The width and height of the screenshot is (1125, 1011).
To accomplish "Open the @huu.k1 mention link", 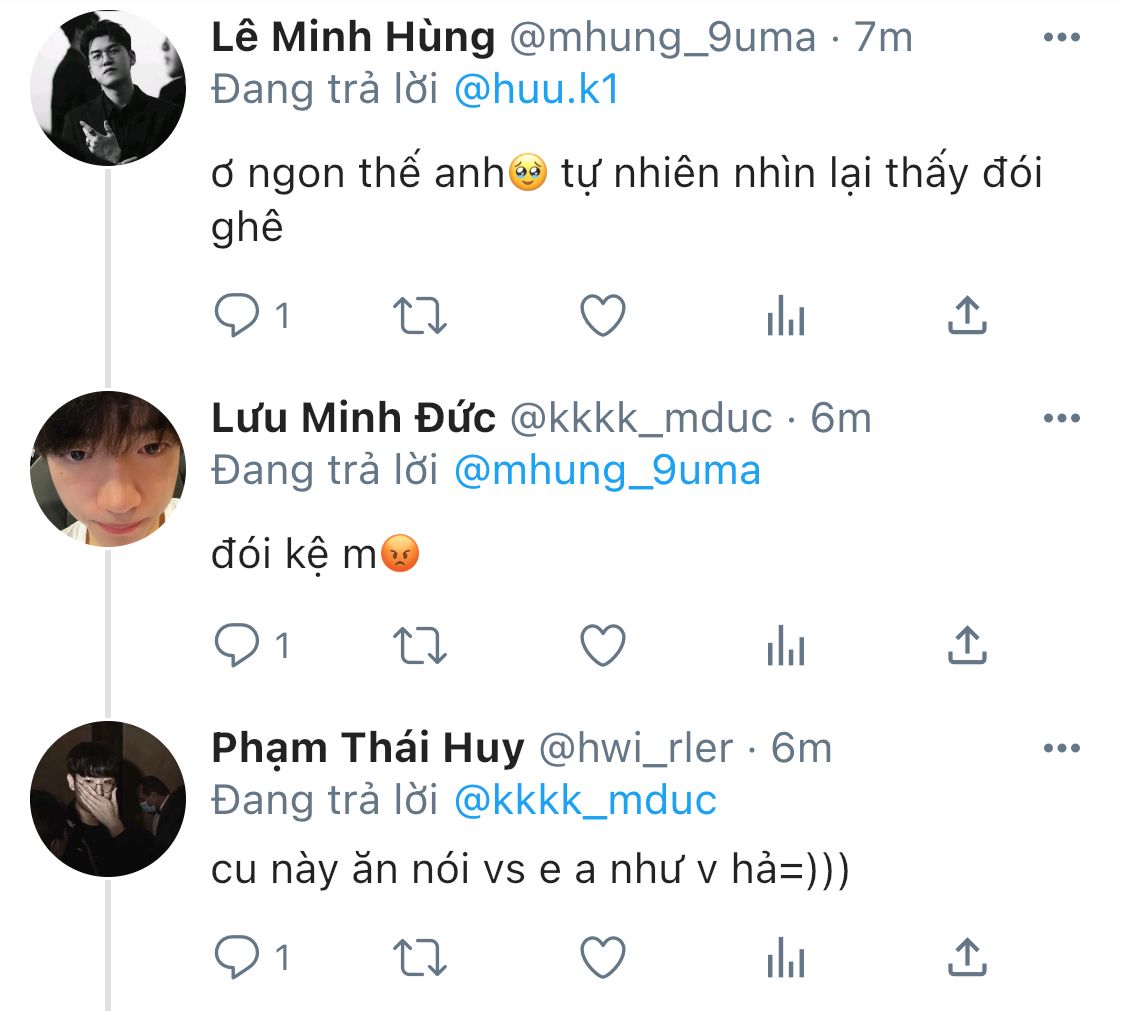I will pos(537,90).
